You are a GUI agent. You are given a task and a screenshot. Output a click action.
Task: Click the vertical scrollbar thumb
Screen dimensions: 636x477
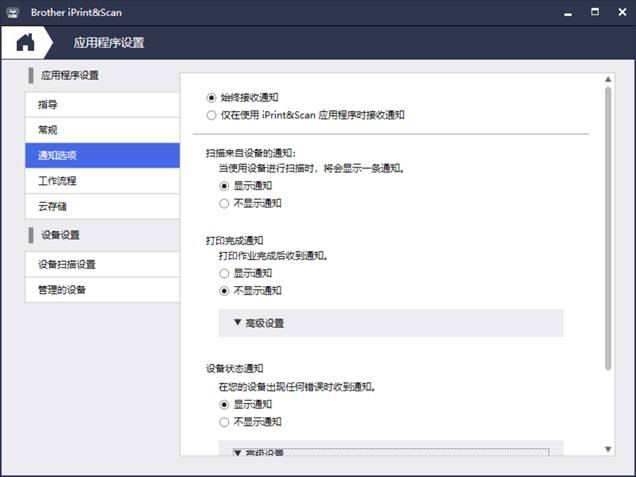607,230
